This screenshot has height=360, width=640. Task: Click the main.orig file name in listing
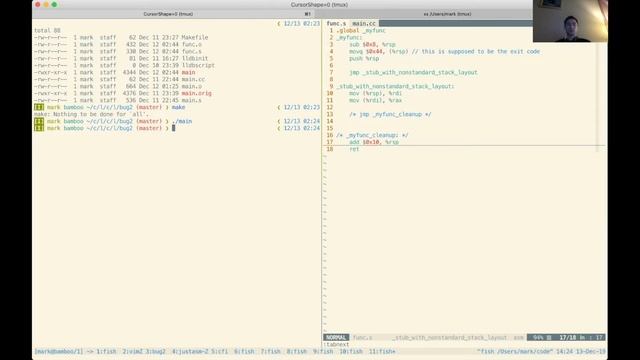(196, 93)
